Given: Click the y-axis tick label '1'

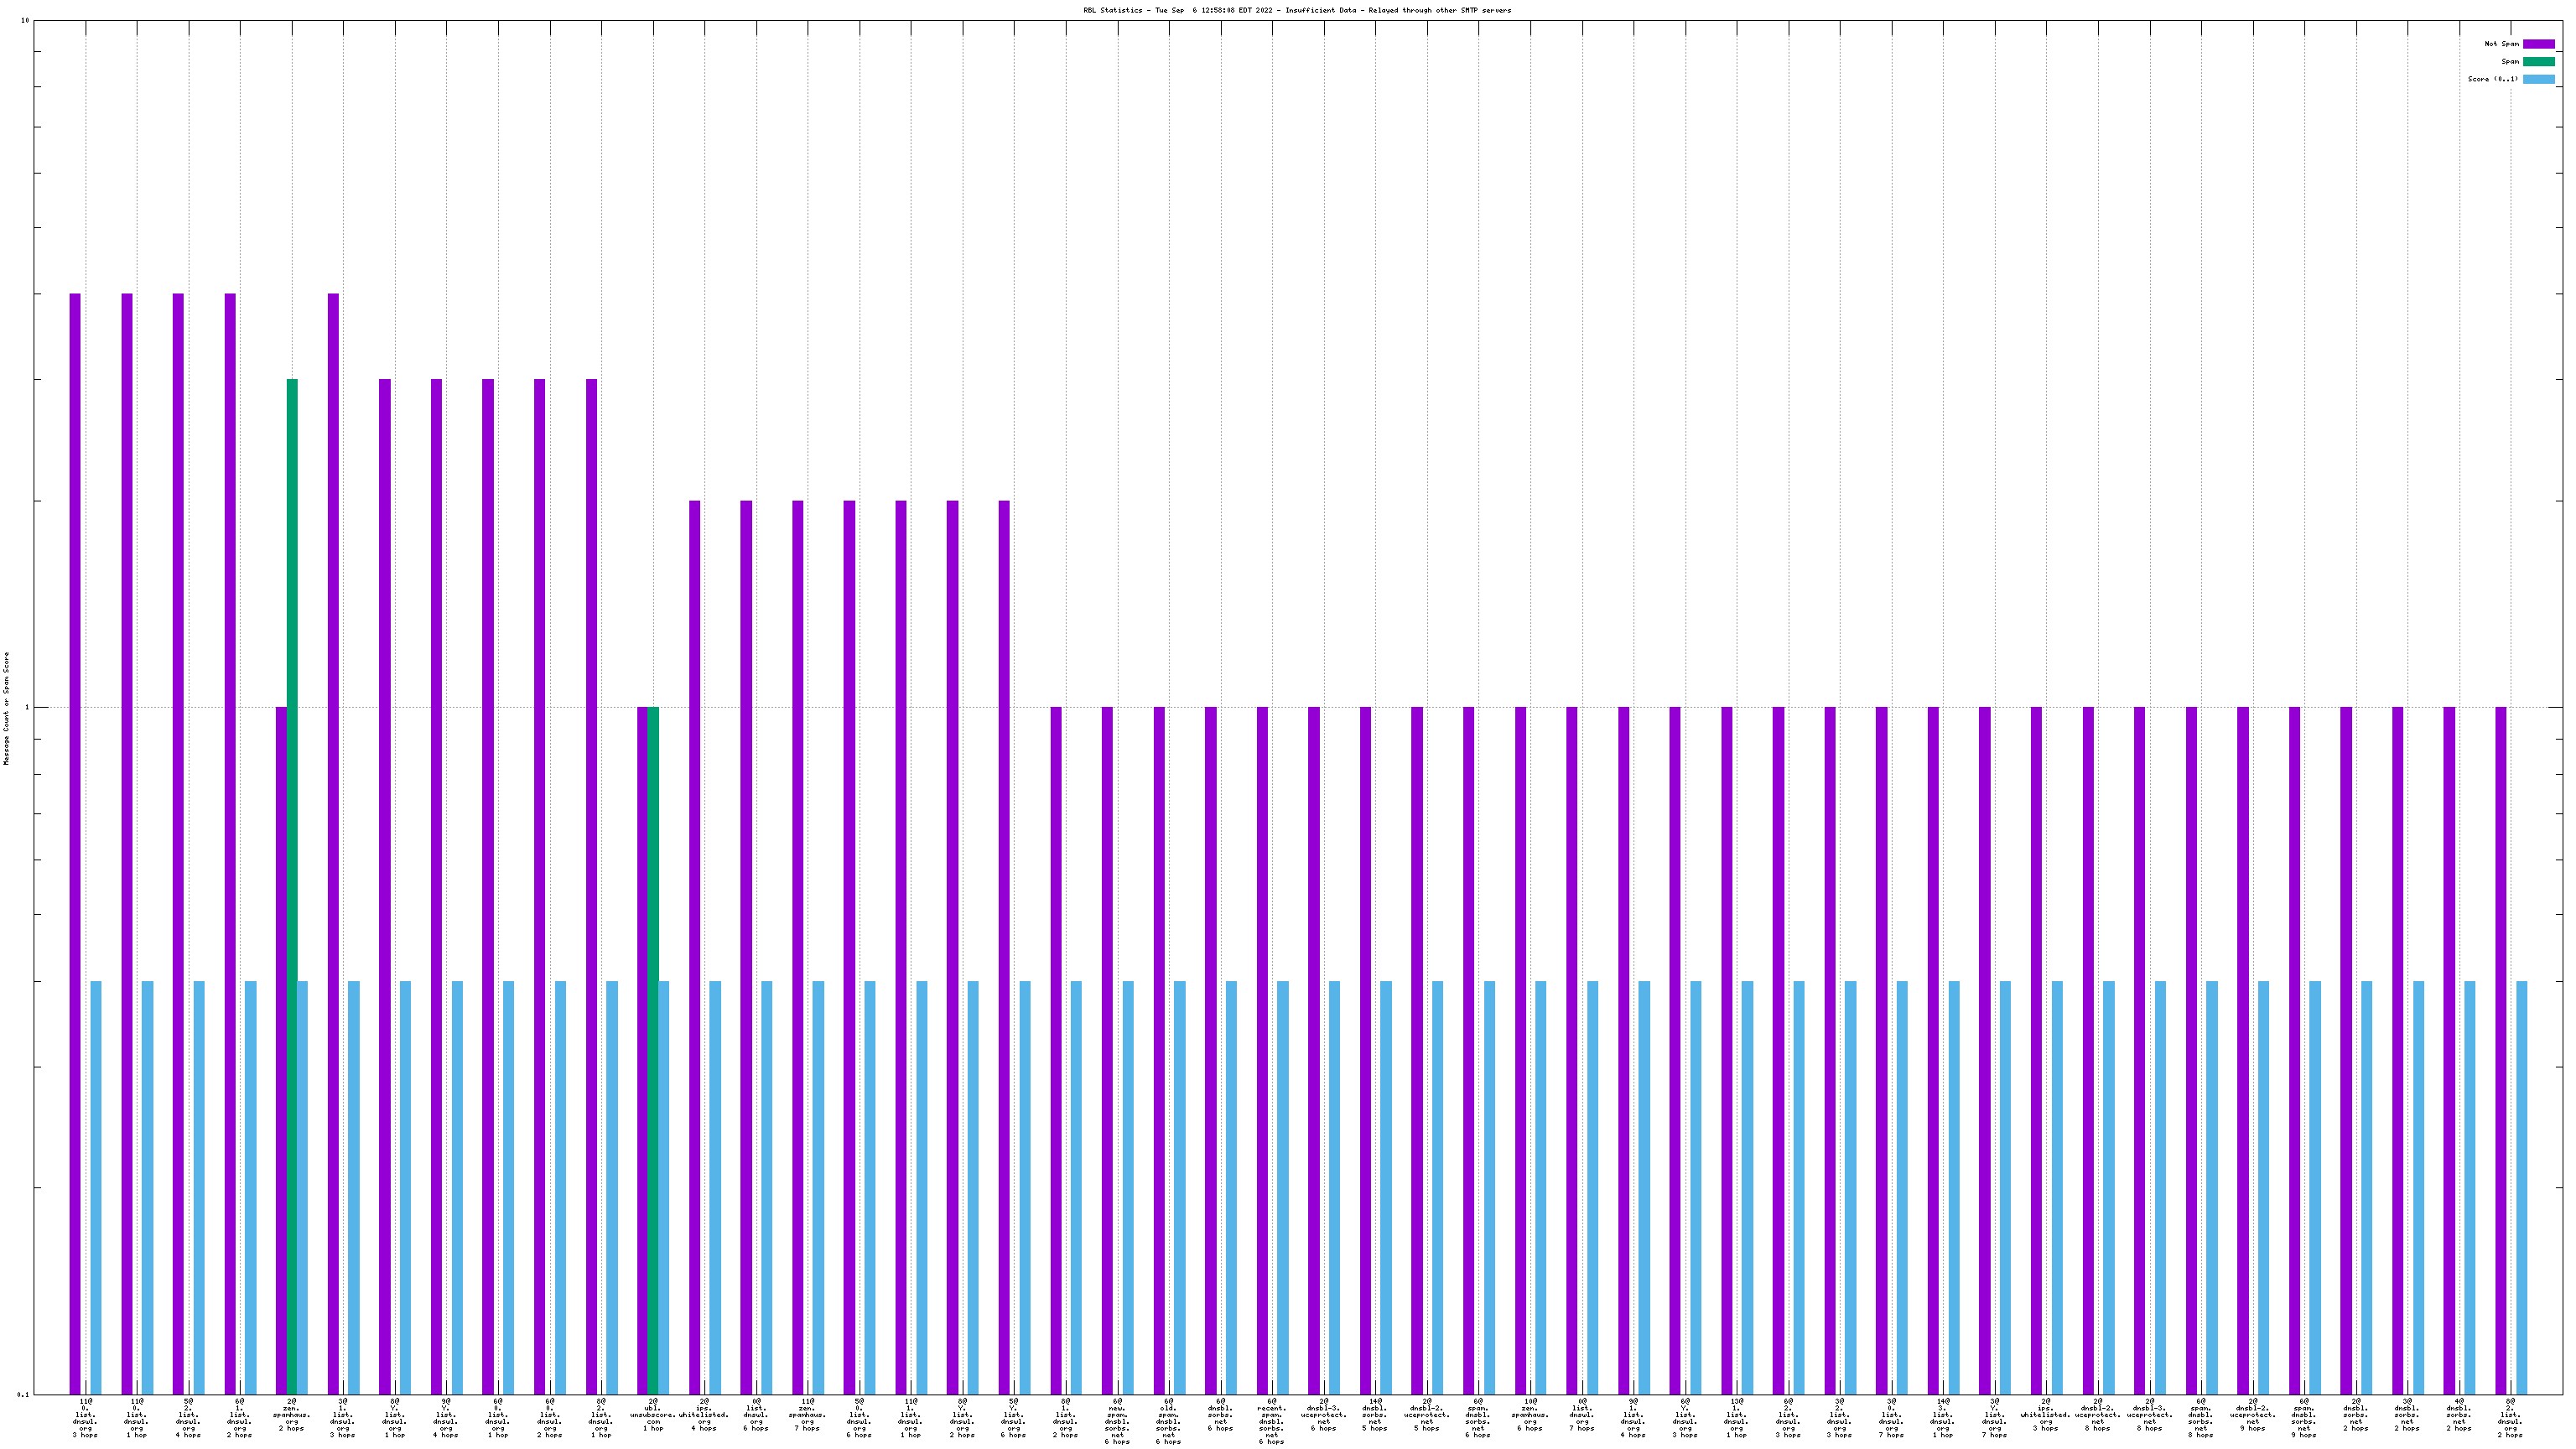Looking at the screenshot, I should 26,708.
